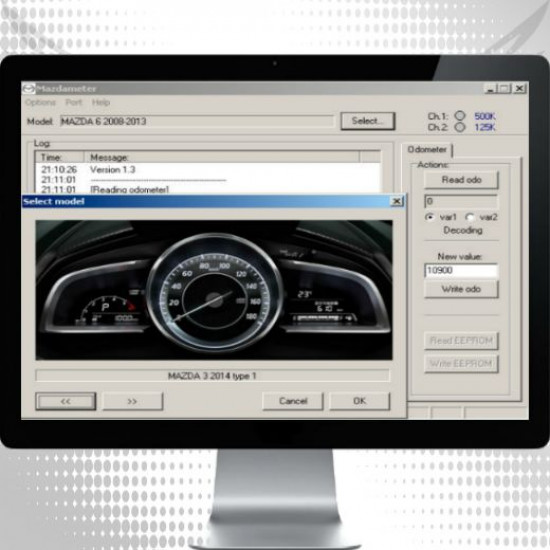Open the Port menu
This screenshot has width=550, height=550.
pos(74,102)
